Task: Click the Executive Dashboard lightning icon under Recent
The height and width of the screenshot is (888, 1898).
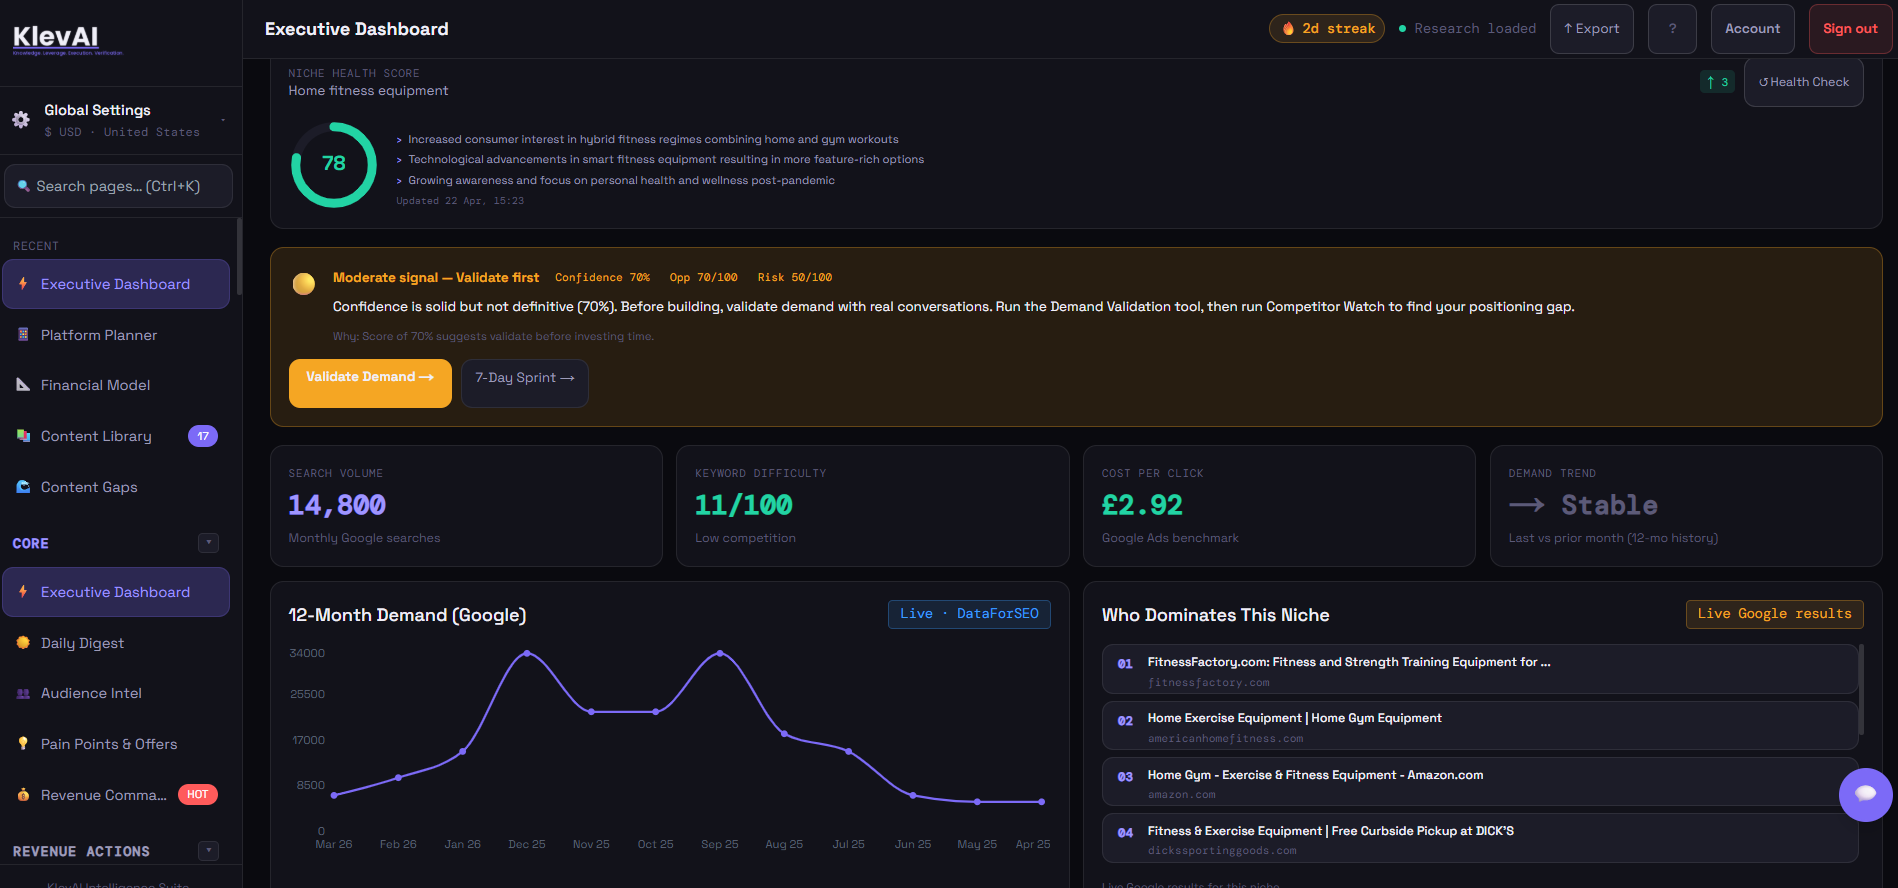Action: [23, 284]
